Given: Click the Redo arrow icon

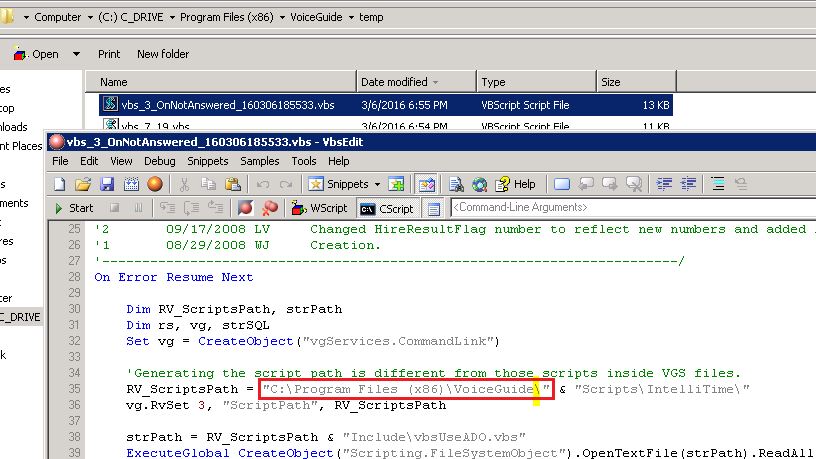Looking at the screenshot, I should point(286,184).
